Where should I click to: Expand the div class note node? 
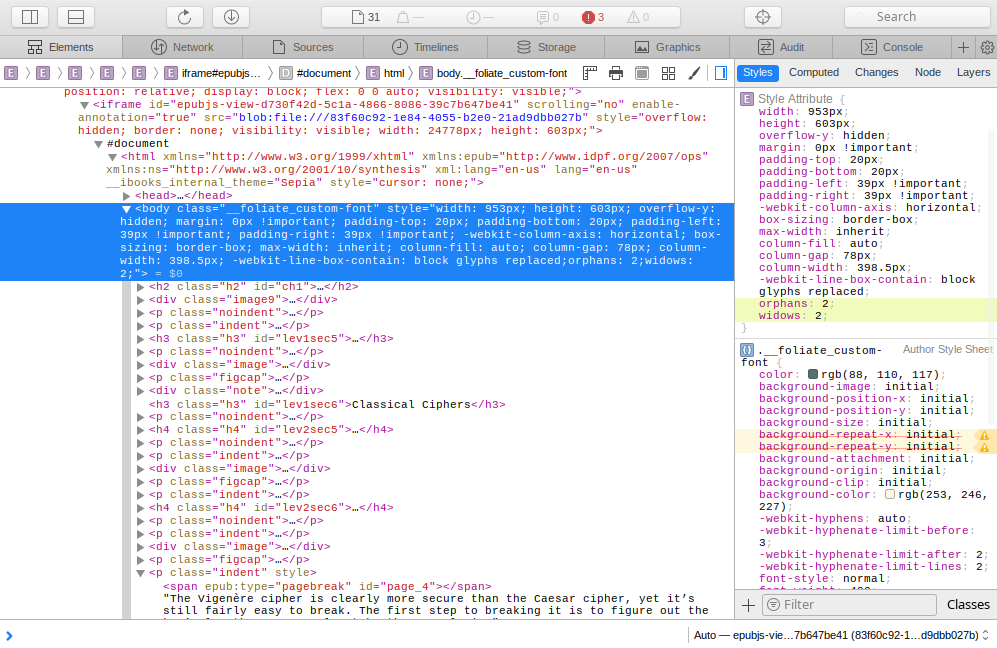141,391
